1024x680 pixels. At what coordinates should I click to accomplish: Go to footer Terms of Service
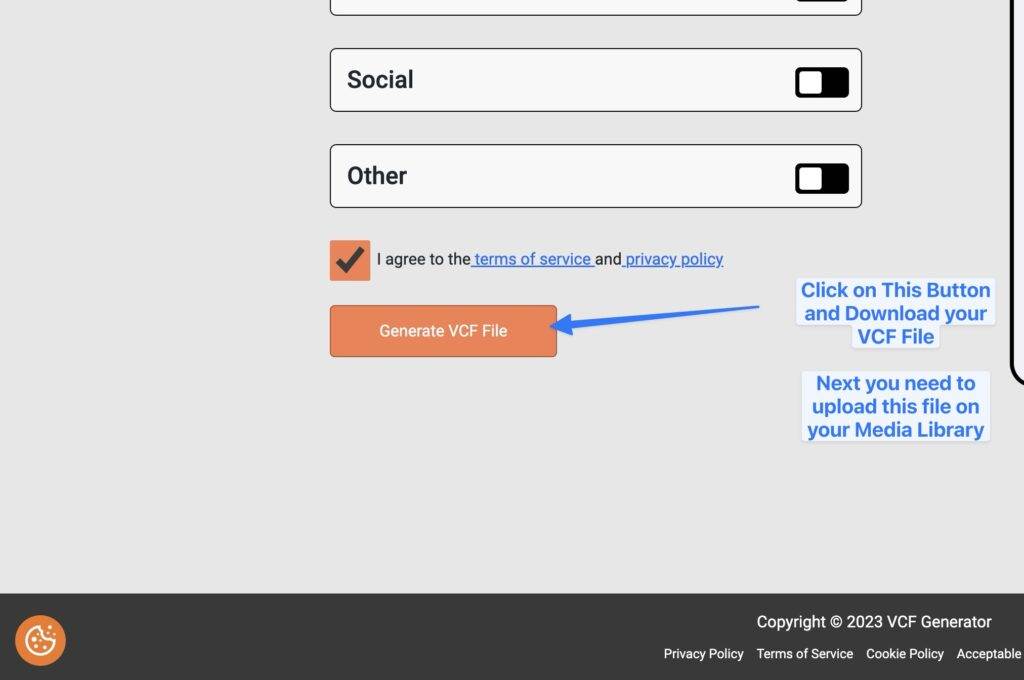pos(804,654)
